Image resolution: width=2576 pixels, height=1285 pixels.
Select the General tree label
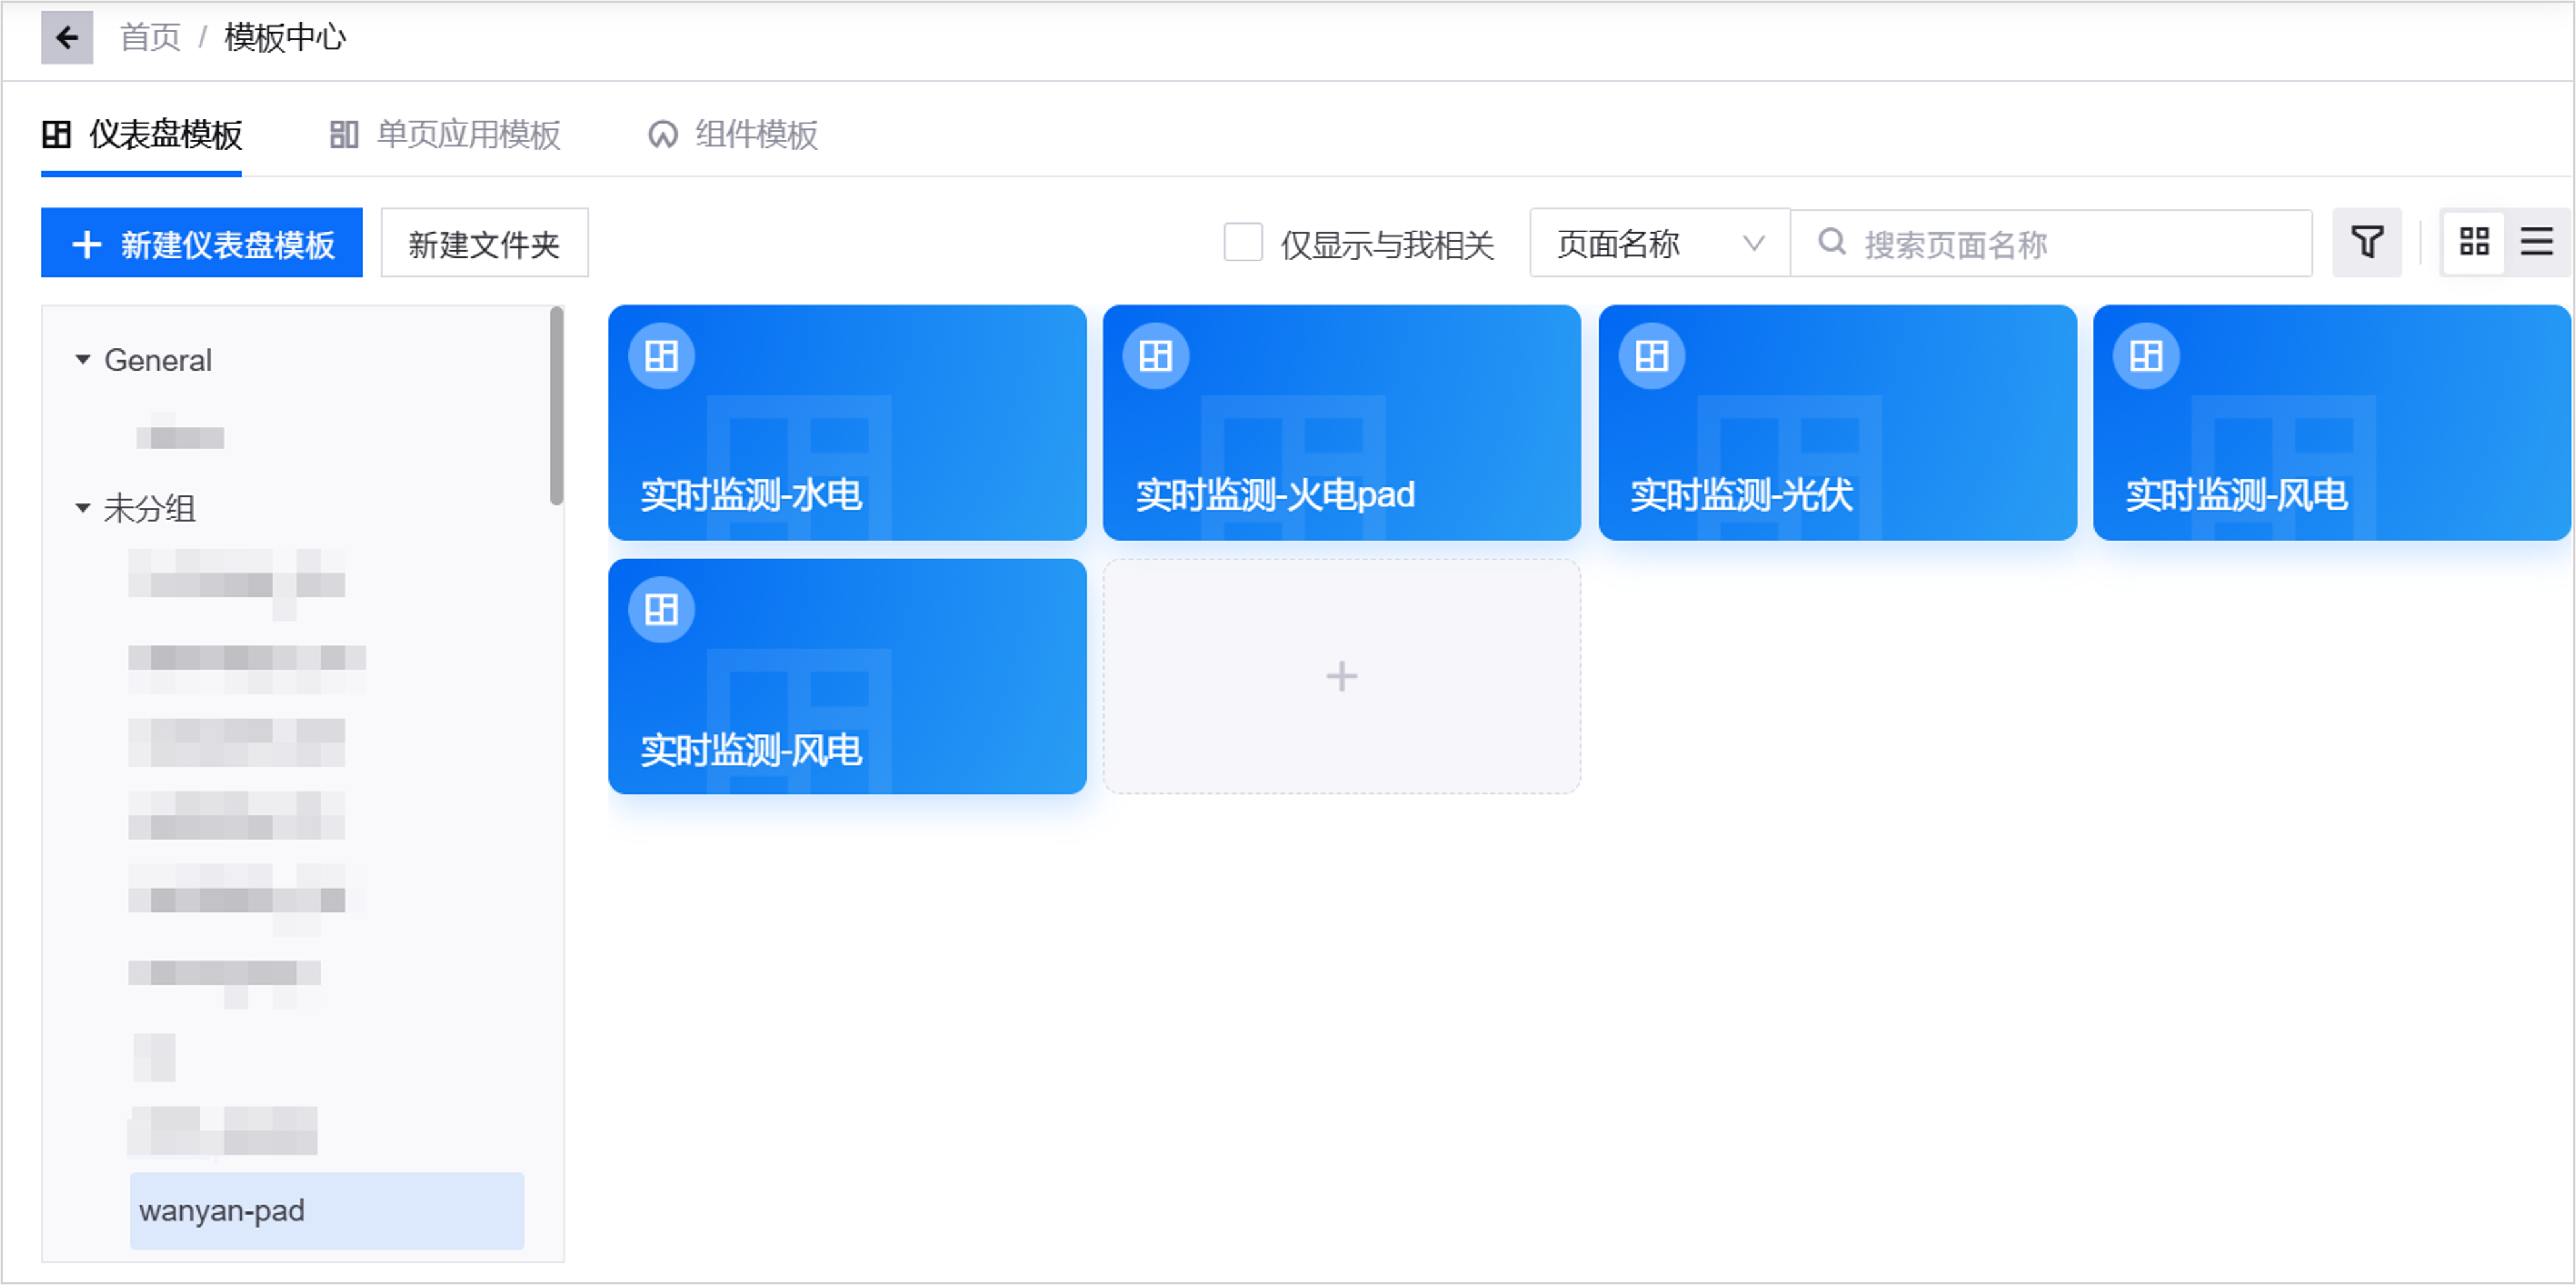click(158, 360)
